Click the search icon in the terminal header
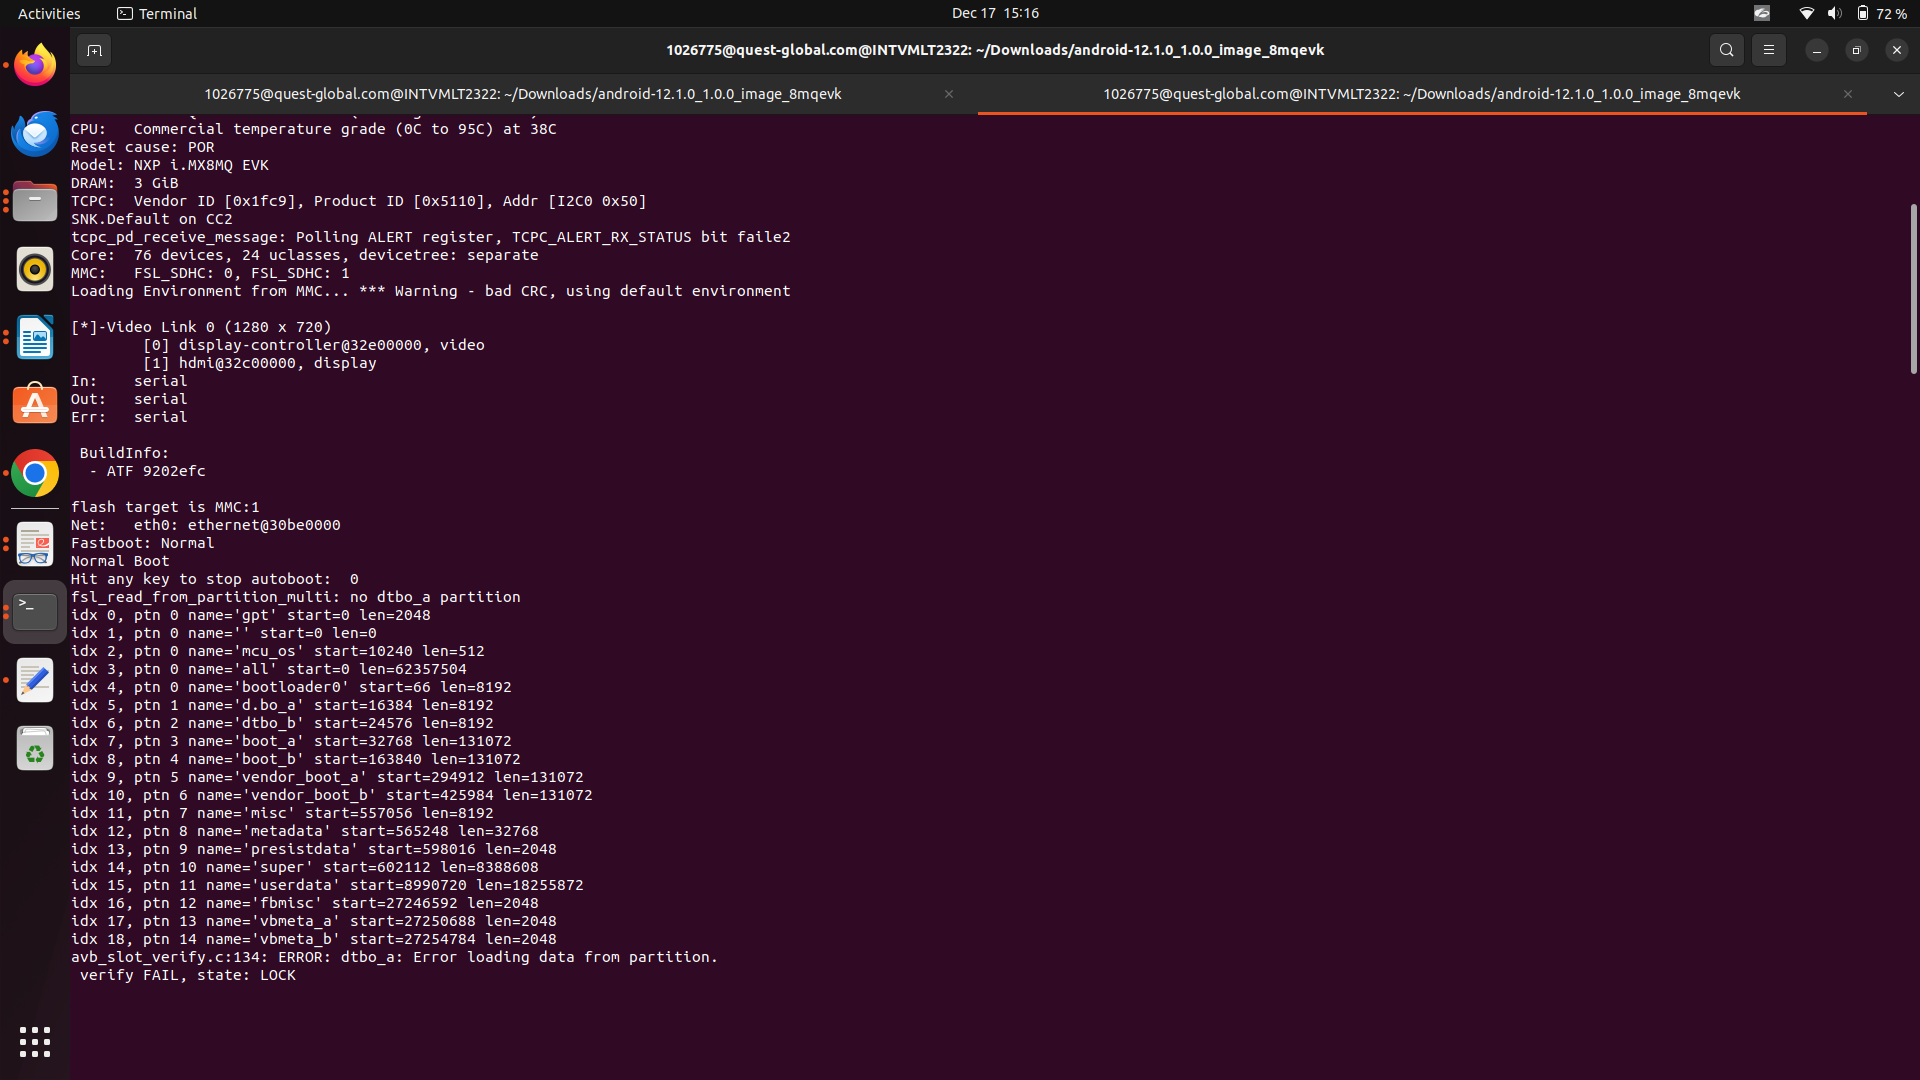The image size is (1920, 1080). coord(1727,49)
